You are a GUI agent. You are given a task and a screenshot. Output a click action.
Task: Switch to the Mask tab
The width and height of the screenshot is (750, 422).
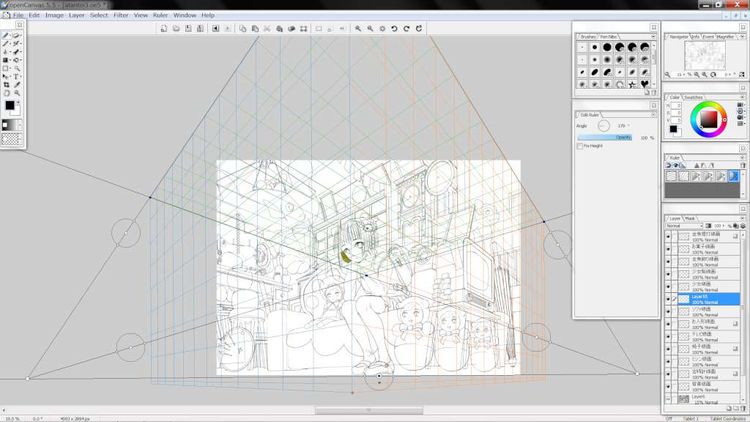(x=690, y=219)
